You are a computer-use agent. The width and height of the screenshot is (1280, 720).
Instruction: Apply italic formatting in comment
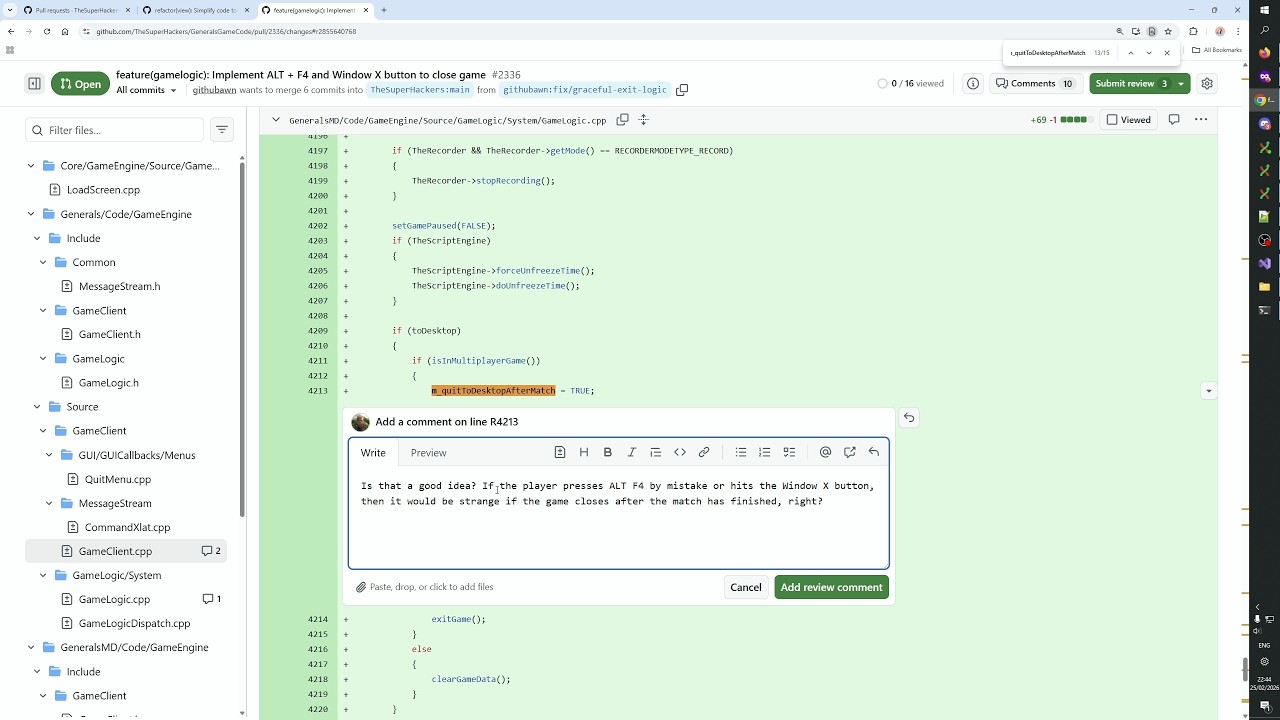click(632, 453)
